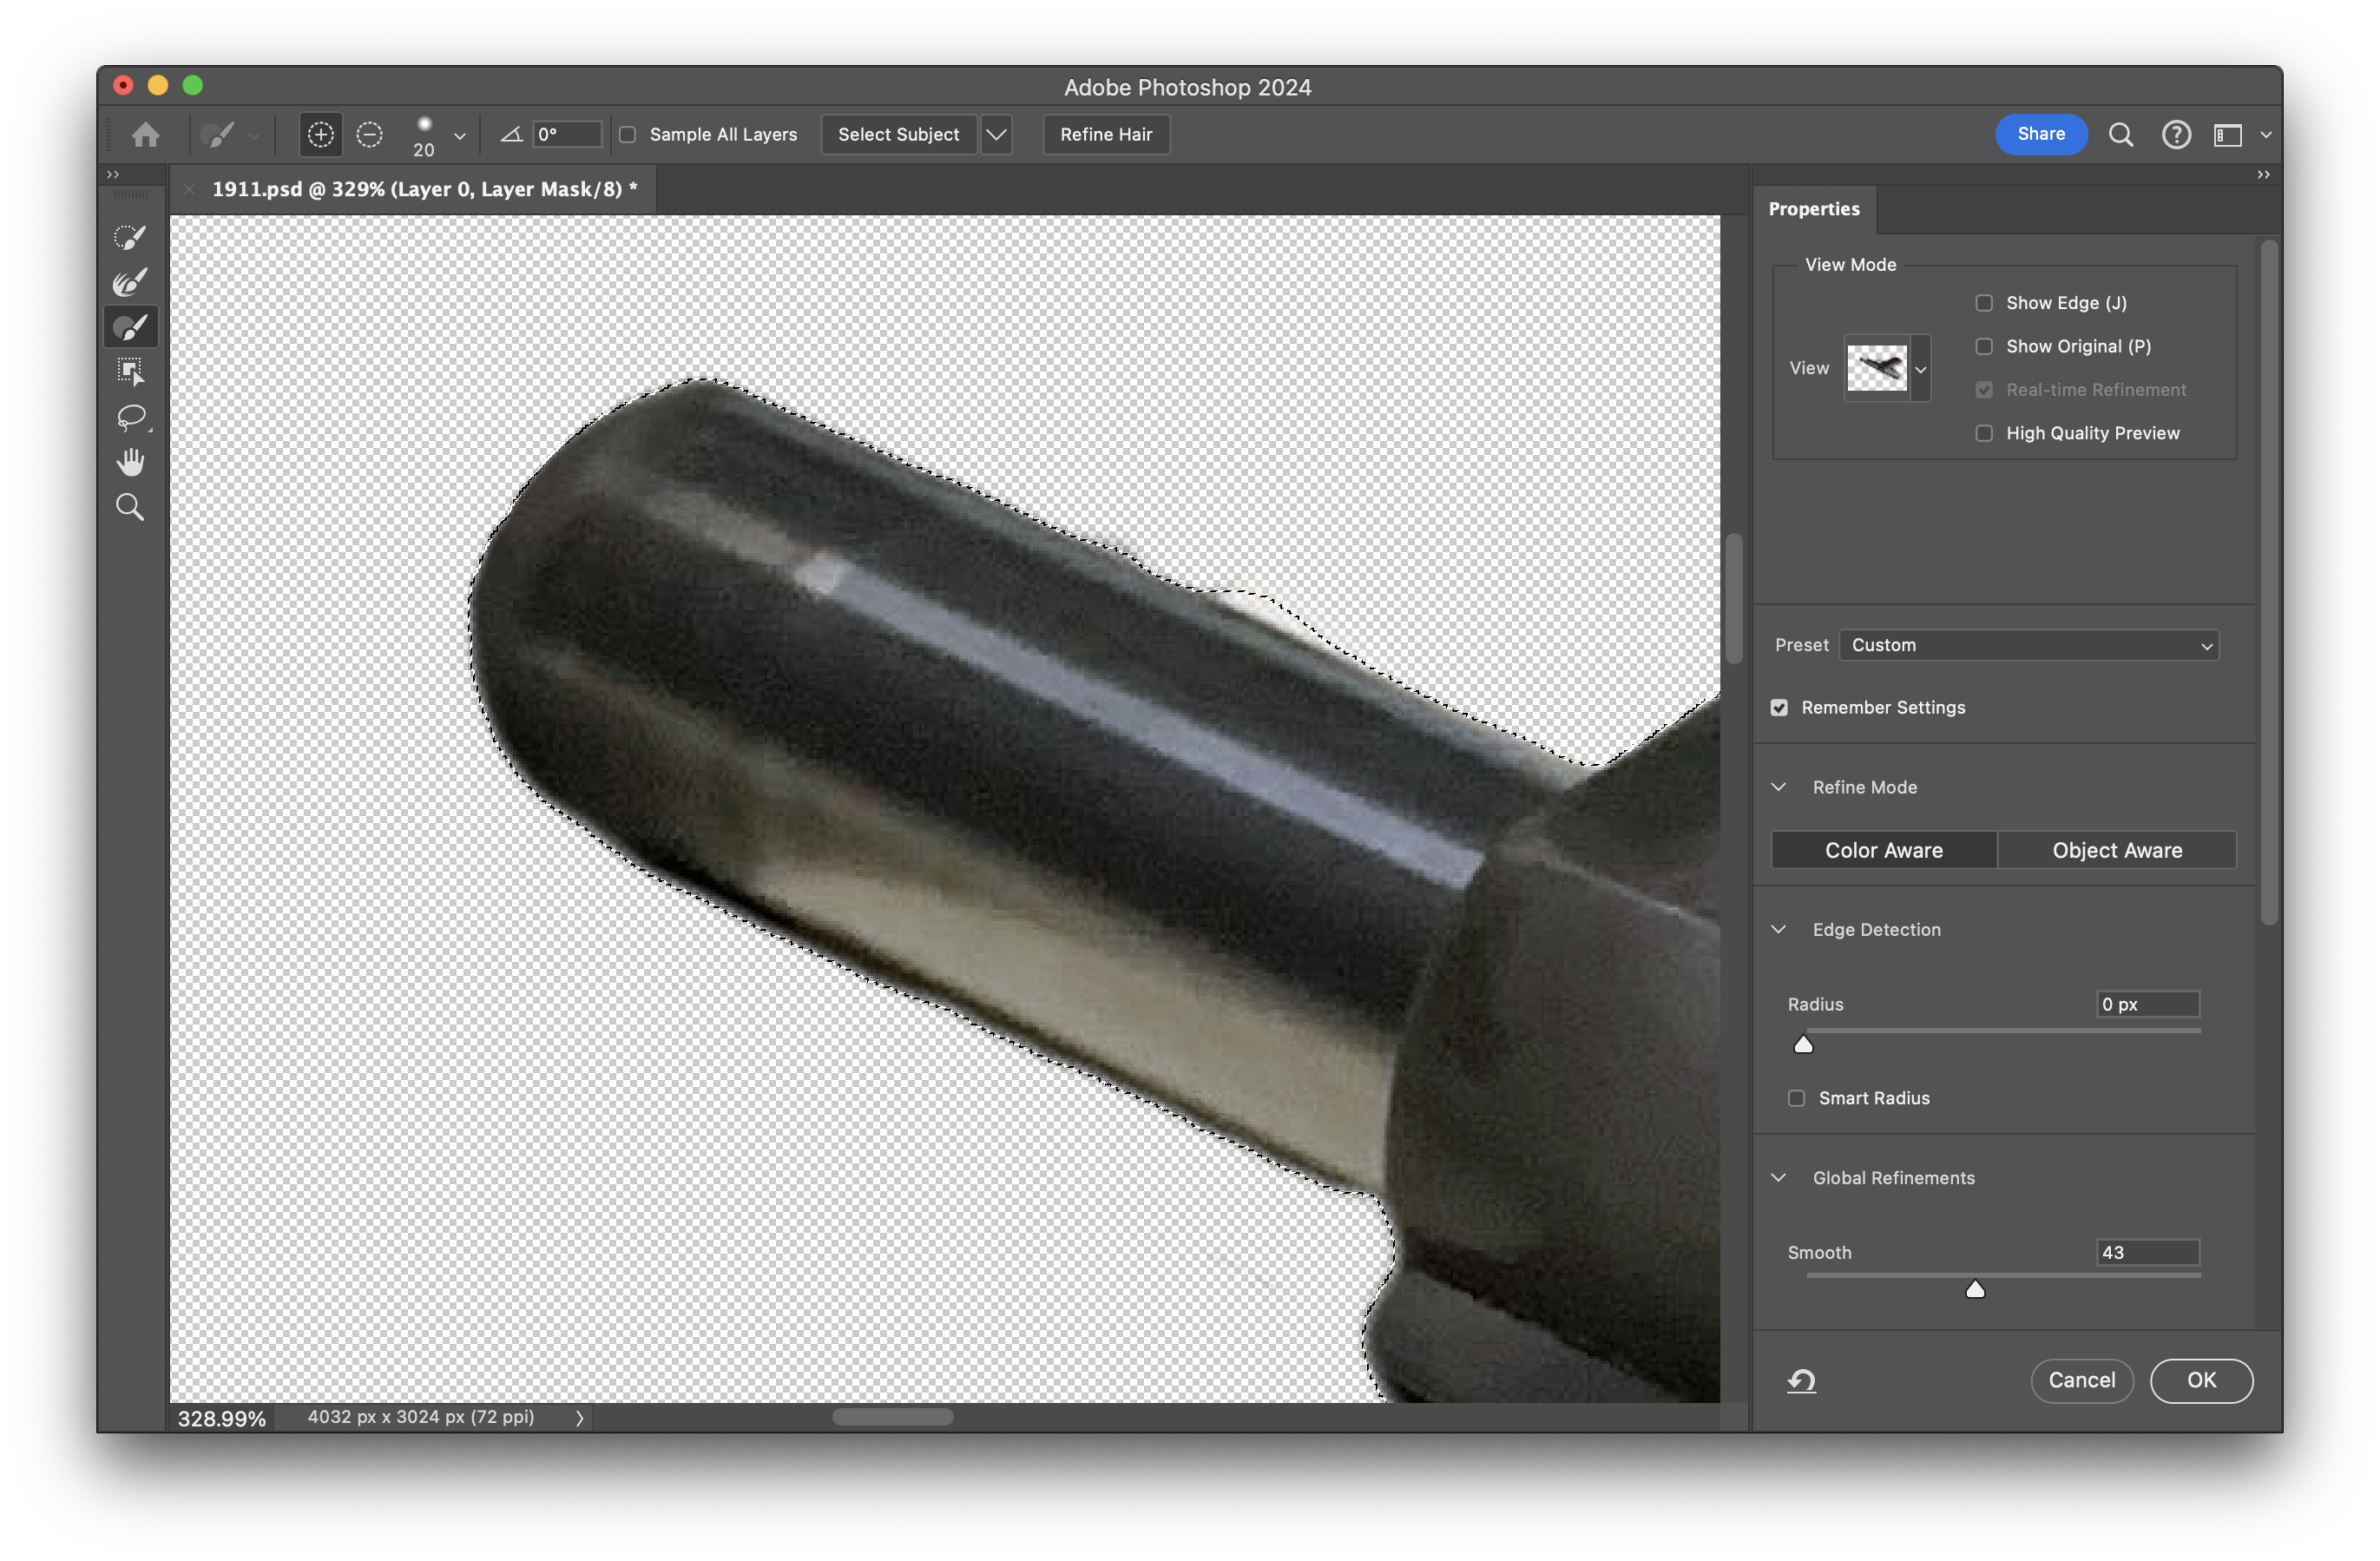Click OK to confirm the selection
The width and height of the screenshot is (2380, 1561).
pyautogui.click(x=2200, y=1381)
